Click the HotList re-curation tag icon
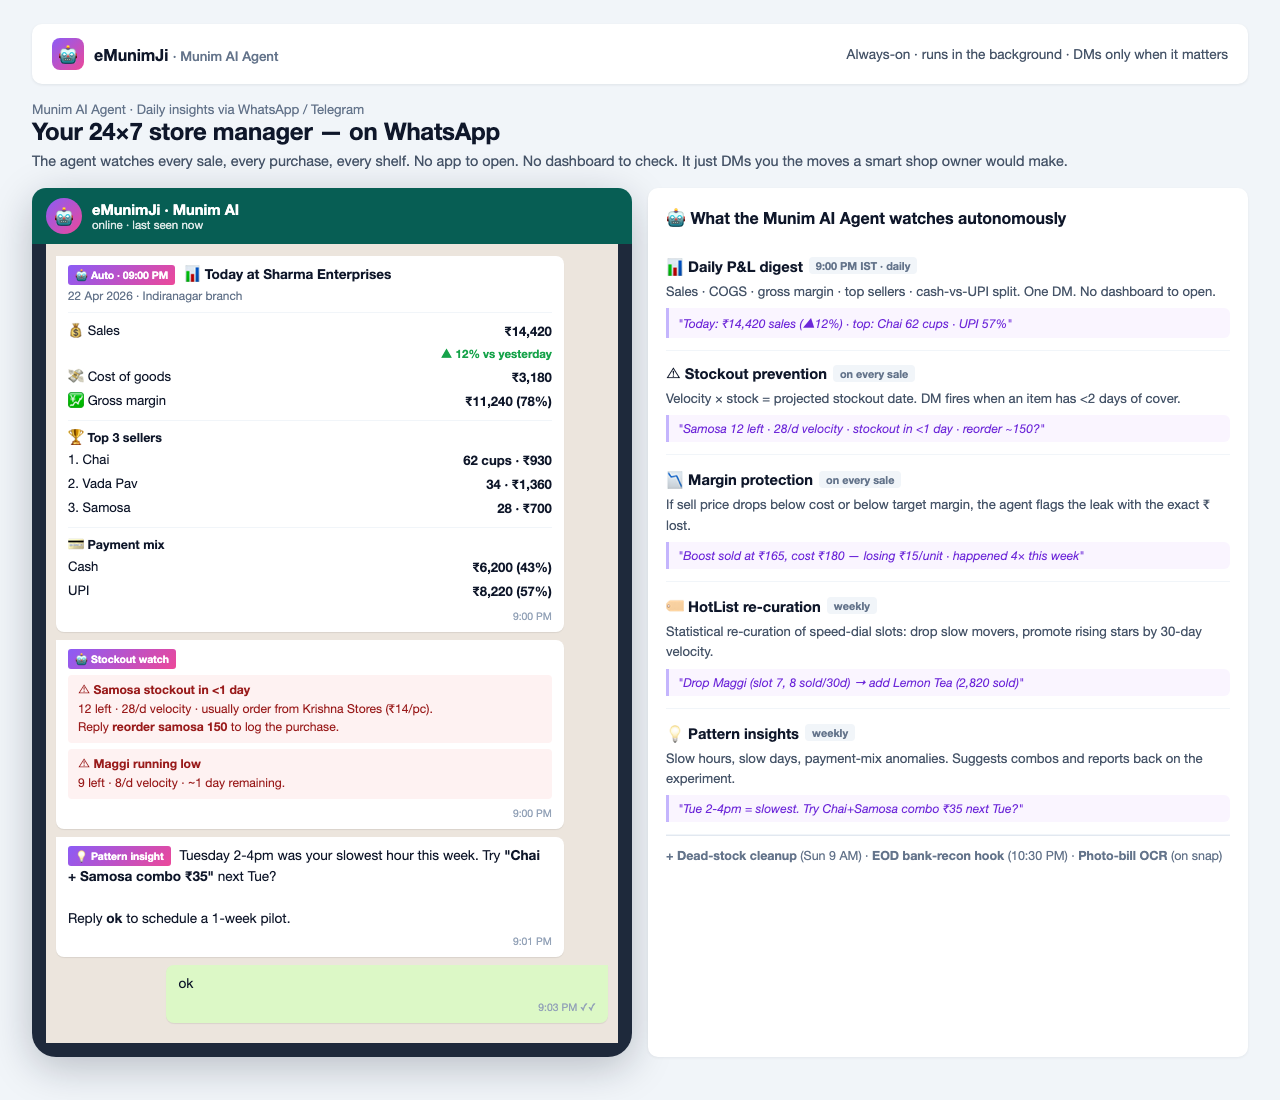The width and height of the screenshot is (1280, 1100). 675,607
